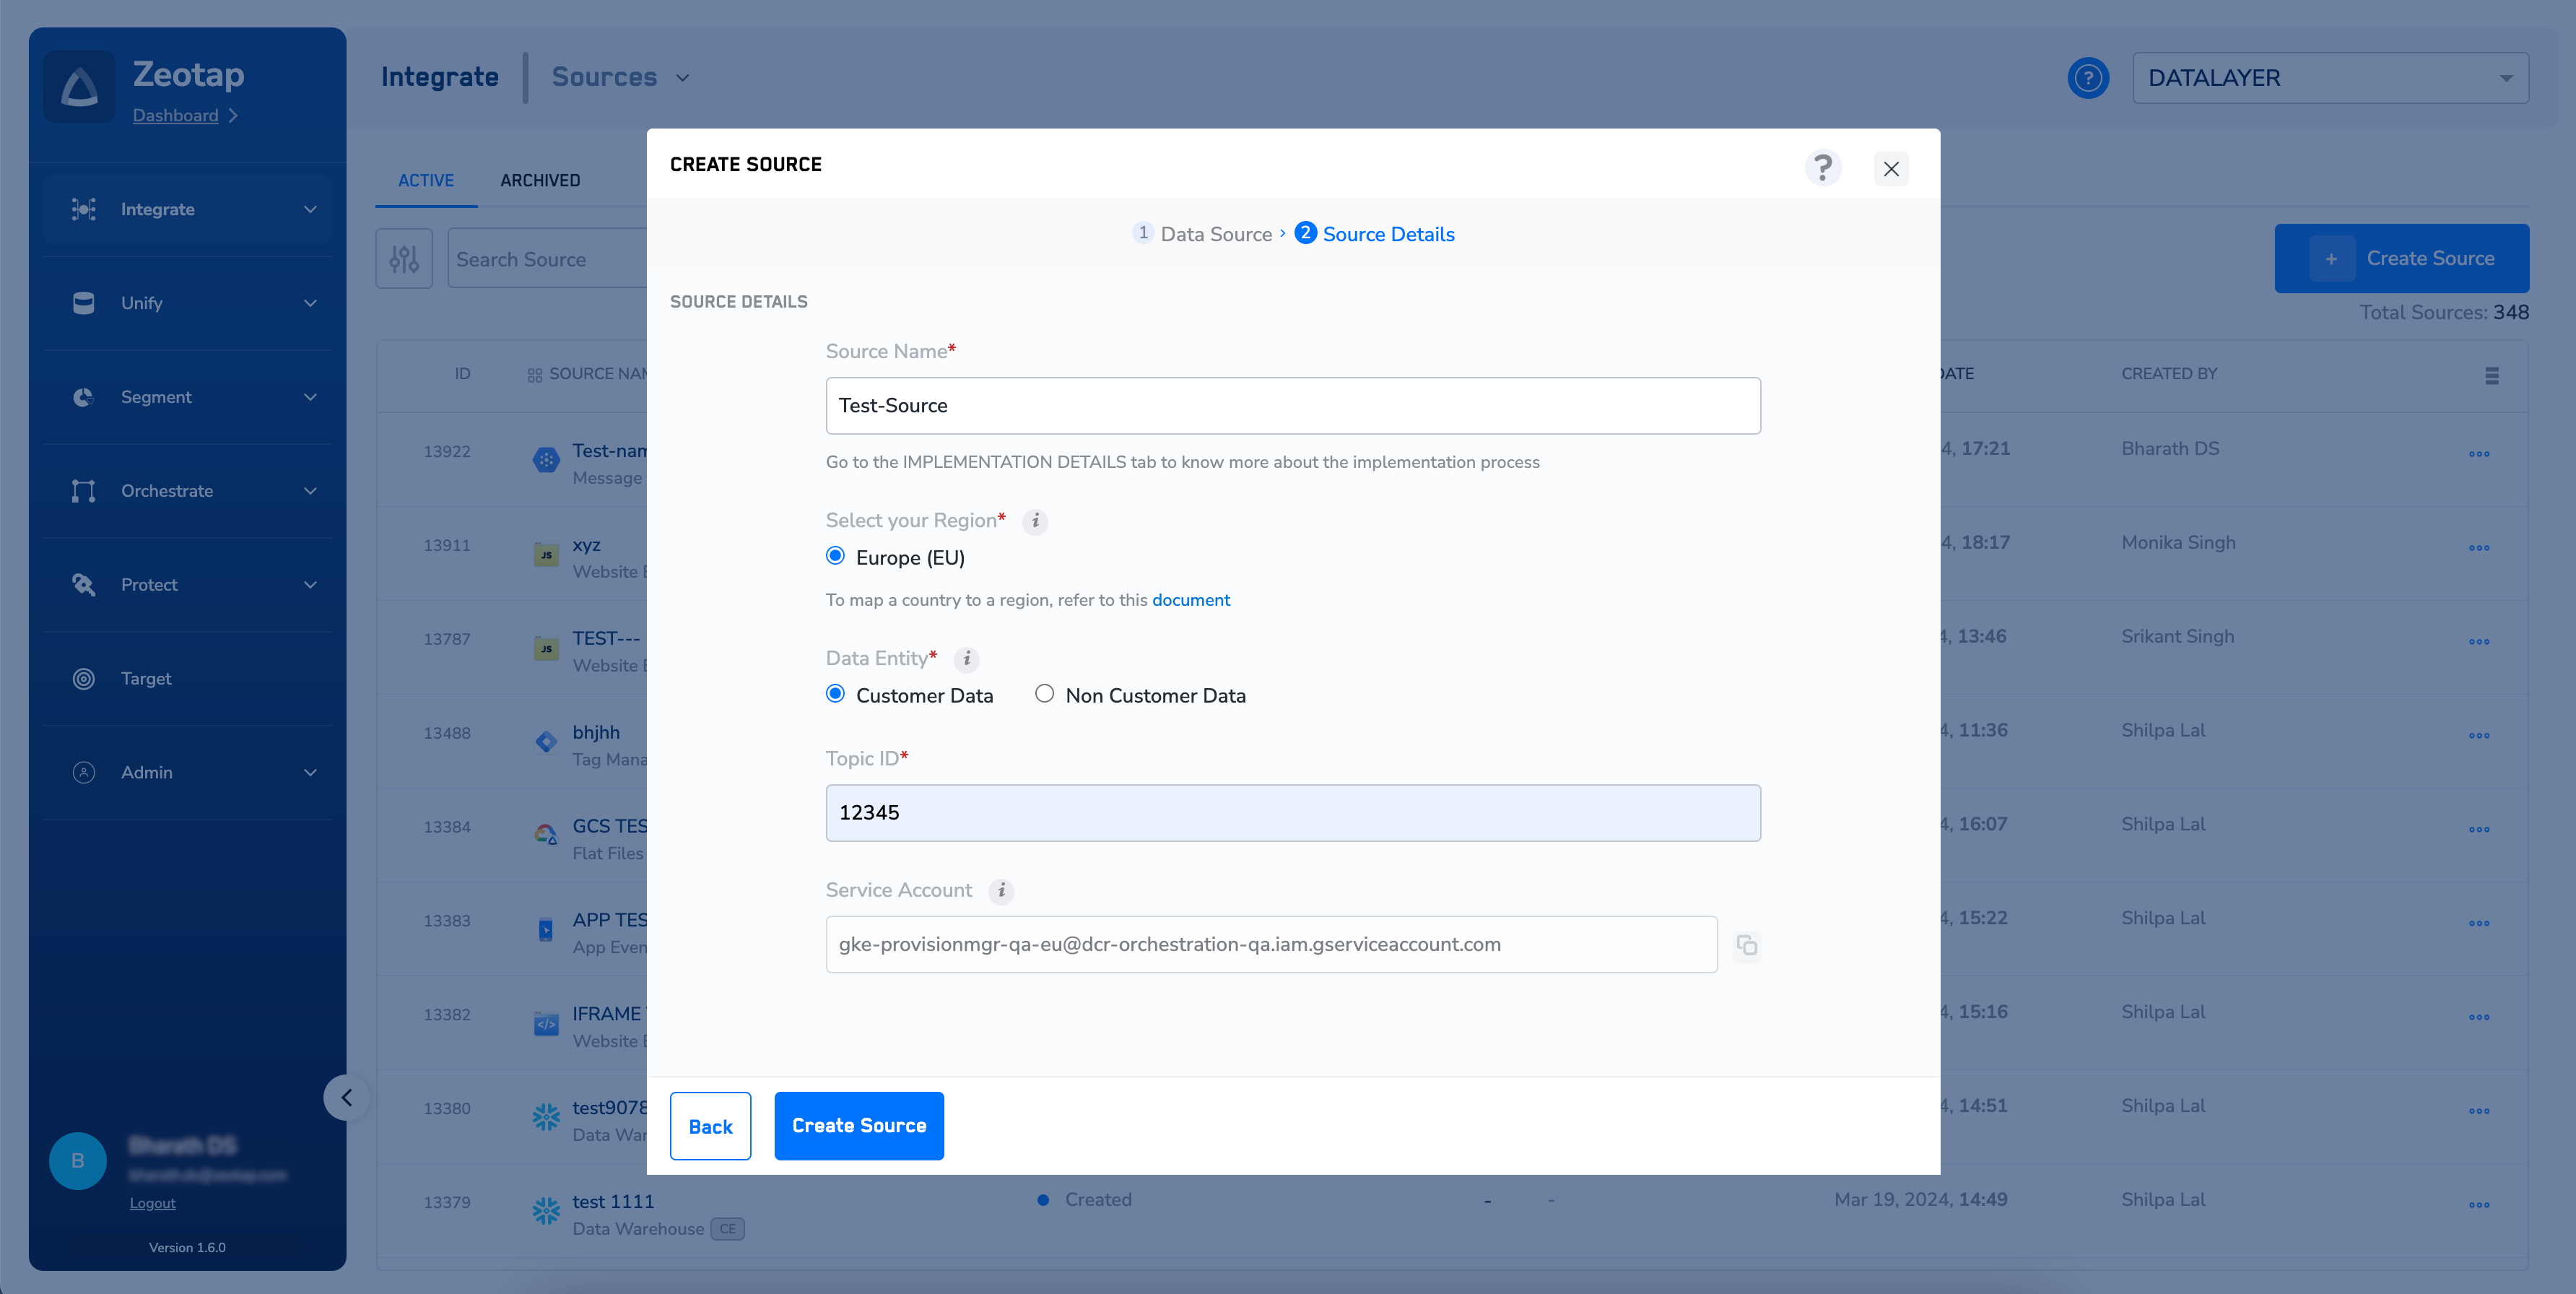The image size is (2576, 1294).
Task: Copy the Service Account email icon
Action: pos(1746,945)
